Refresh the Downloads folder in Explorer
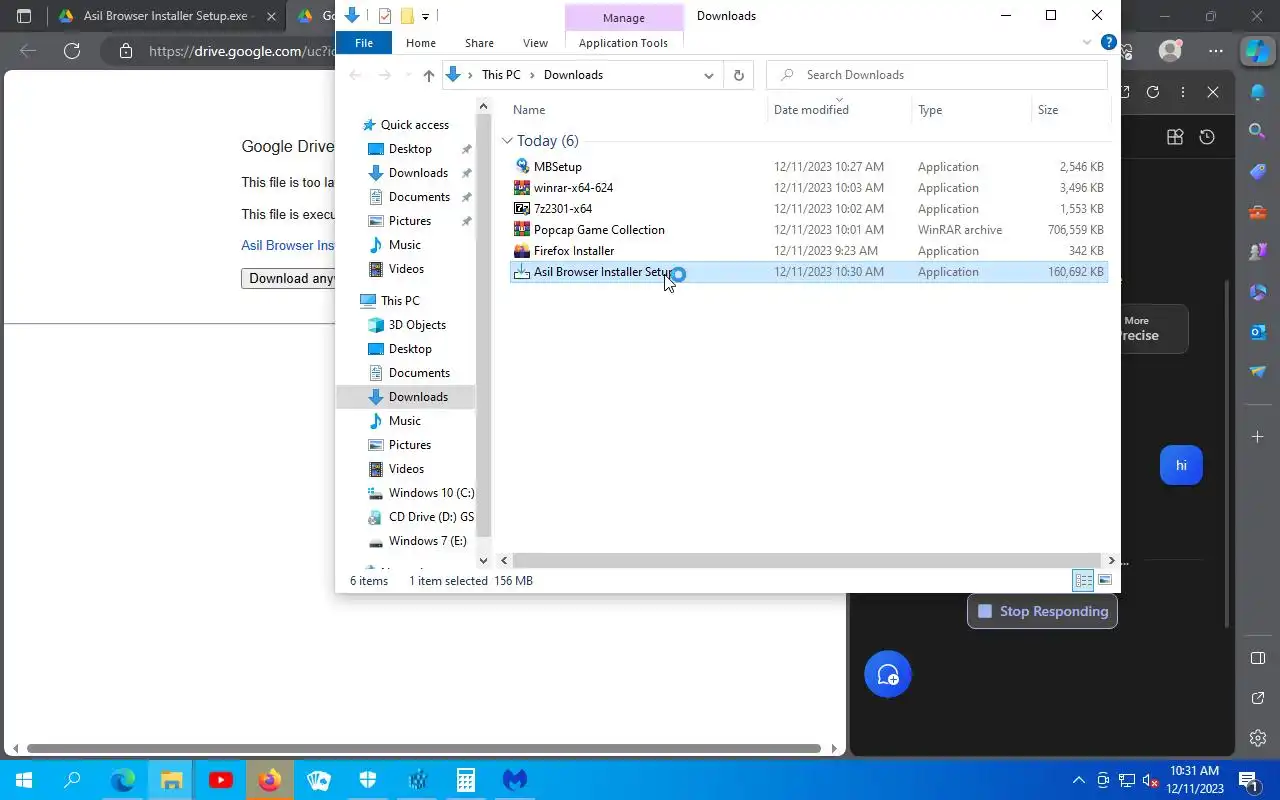Screen dimensions: 1280x800 (739, 75)
